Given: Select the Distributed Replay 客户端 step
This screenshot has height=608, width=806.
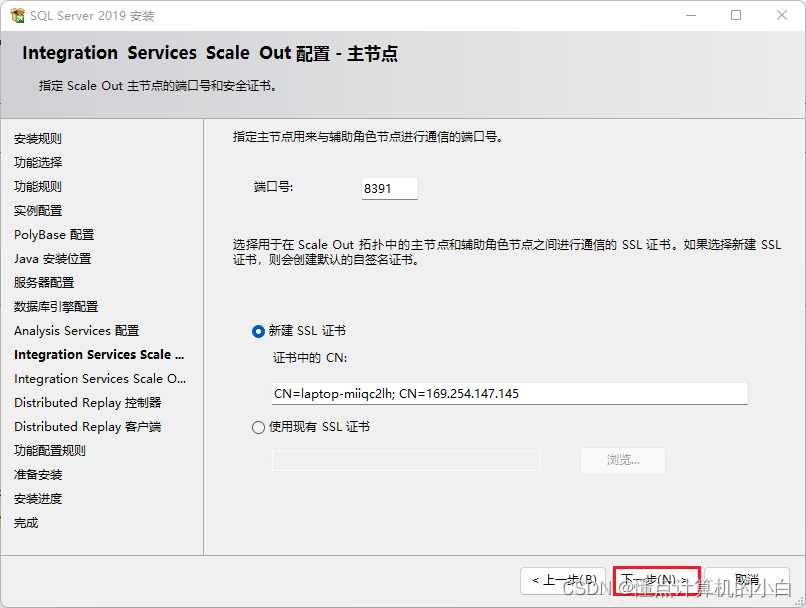Looking at the screenshot, I should tap(88, 427).
